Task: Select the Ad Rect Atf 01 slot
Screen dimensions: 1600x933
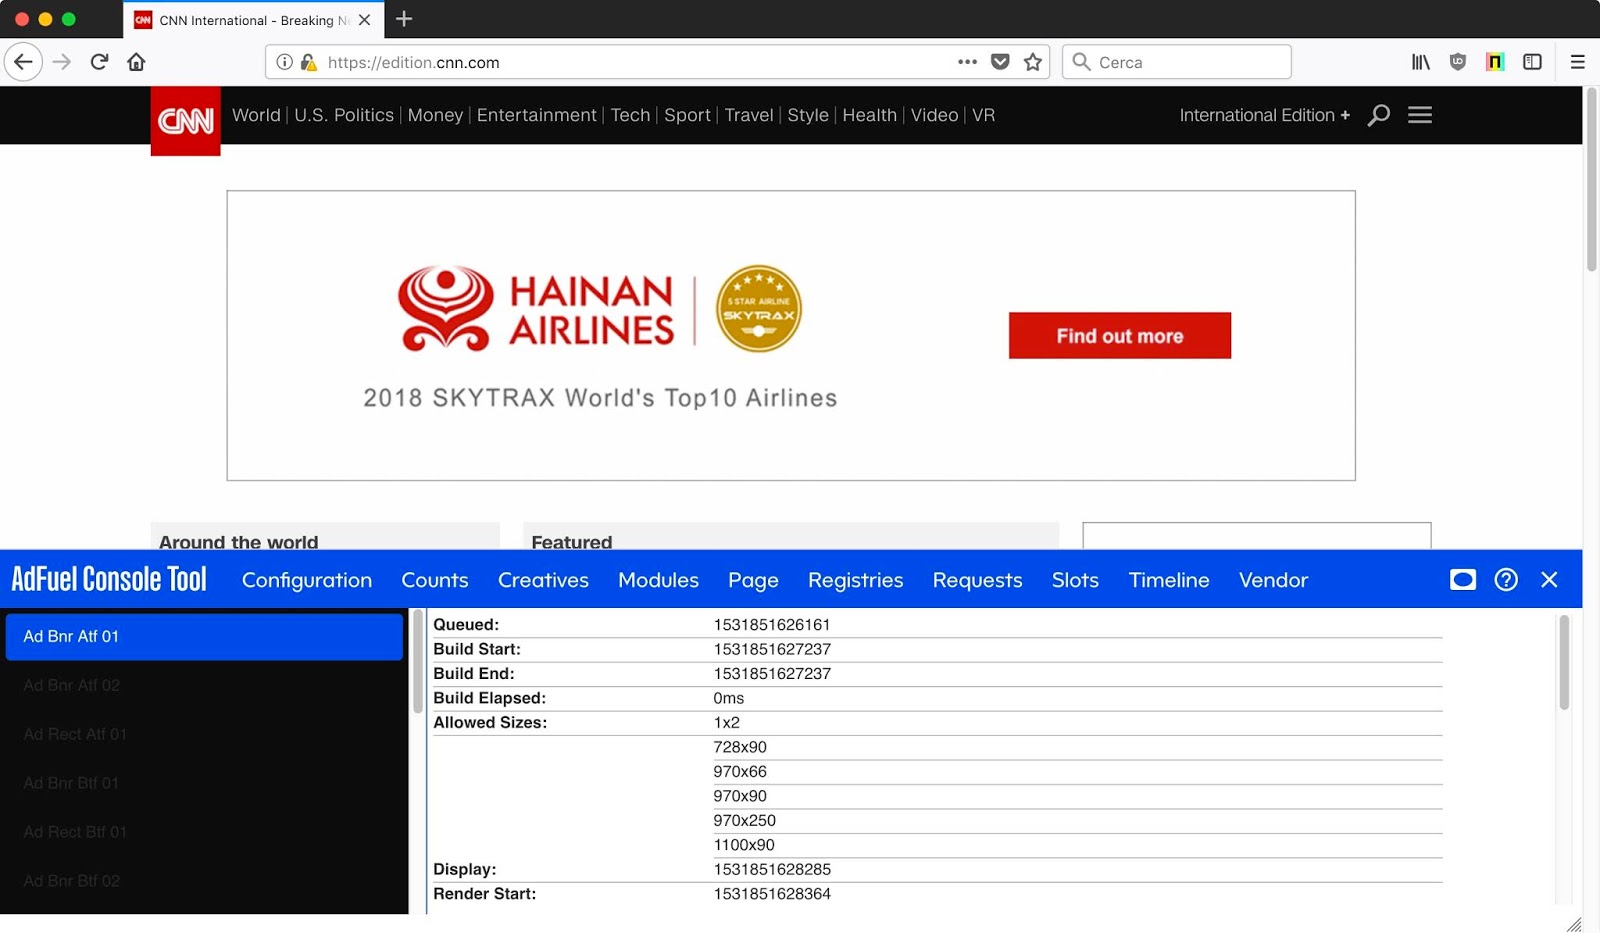Action: 204,734
